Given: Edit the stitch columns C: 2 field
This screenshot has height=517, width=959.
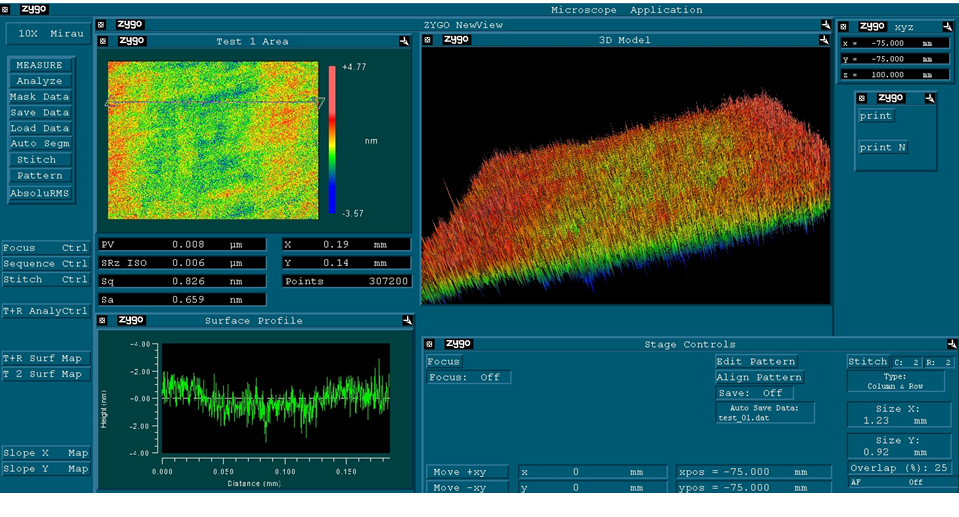Looking at the screenshot, I should click(x=906, y=362).
